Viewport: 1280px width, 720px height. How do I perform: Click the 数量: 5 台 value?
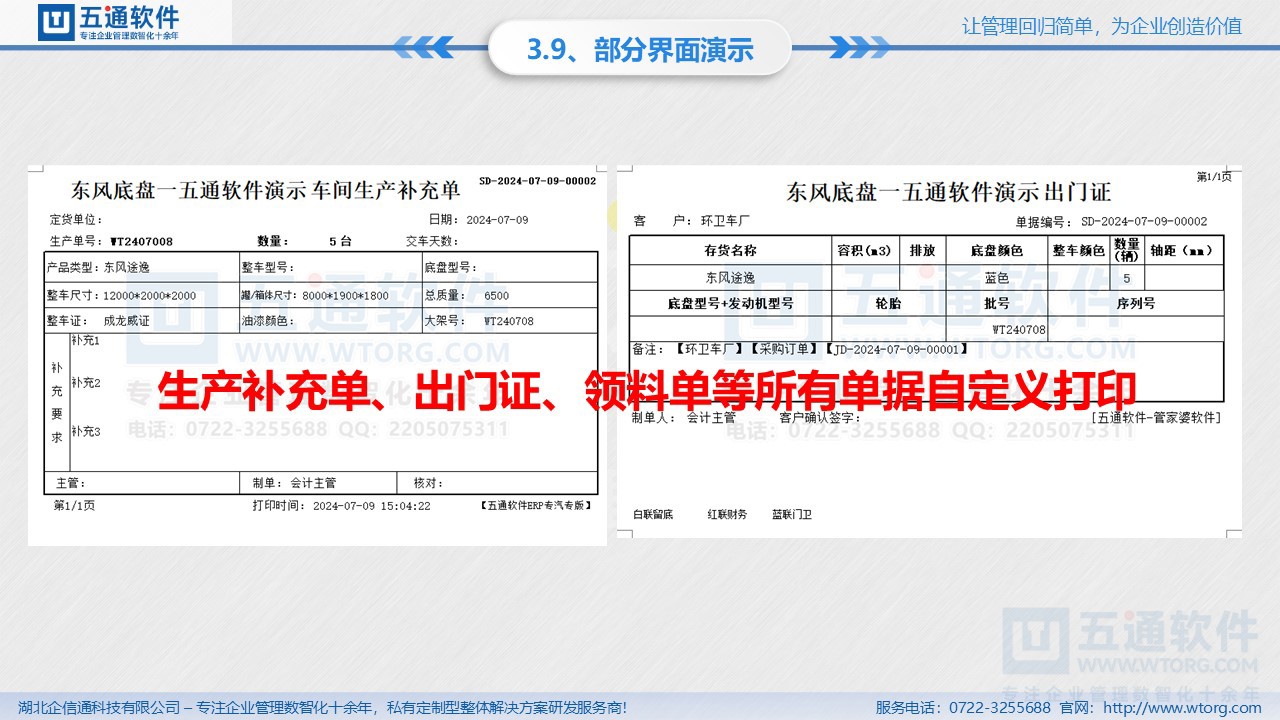coord(304,241)
